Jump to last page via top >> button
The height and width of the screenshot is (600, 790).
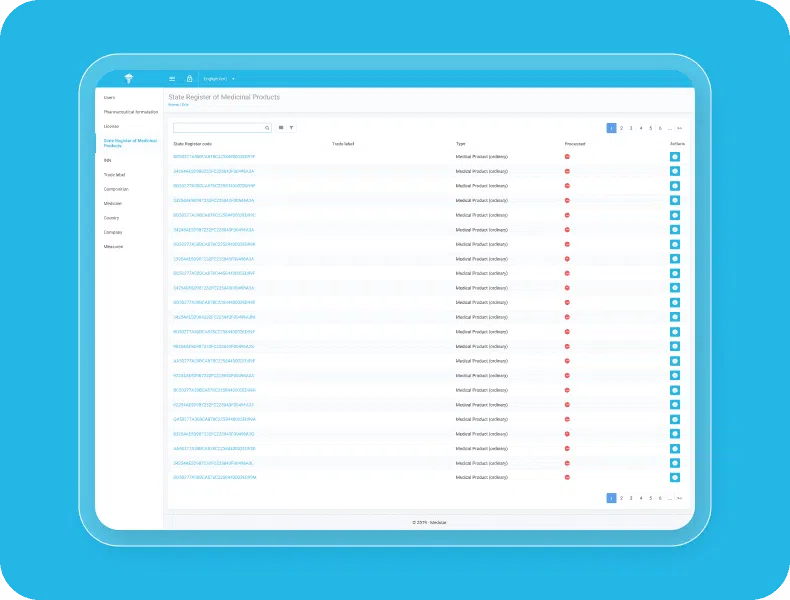coord(680,128)
